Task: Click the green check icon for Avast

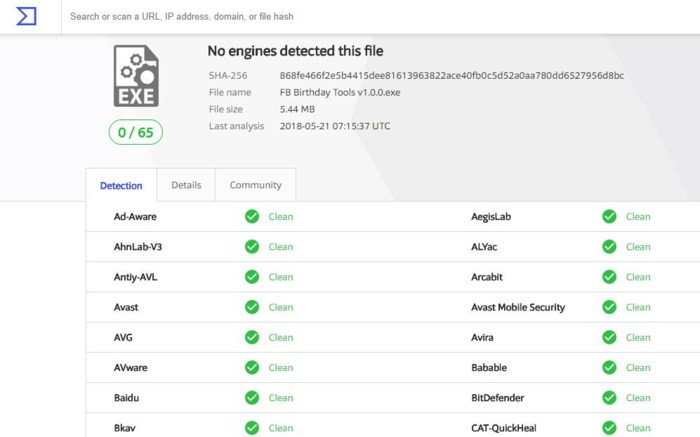Action: pos(252,307)
